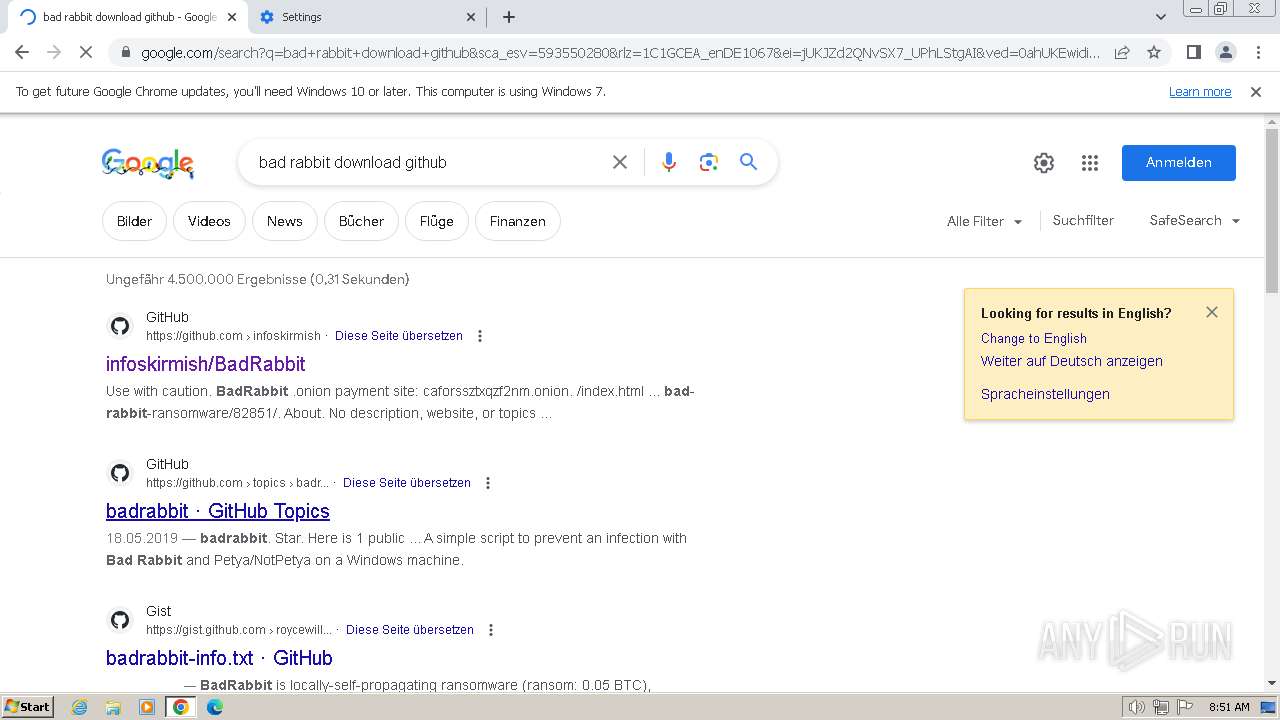The image size is (1280, 720).
Task: Start voice search with microphone icon
Action: pyautogui.click(x=669, y=162)
